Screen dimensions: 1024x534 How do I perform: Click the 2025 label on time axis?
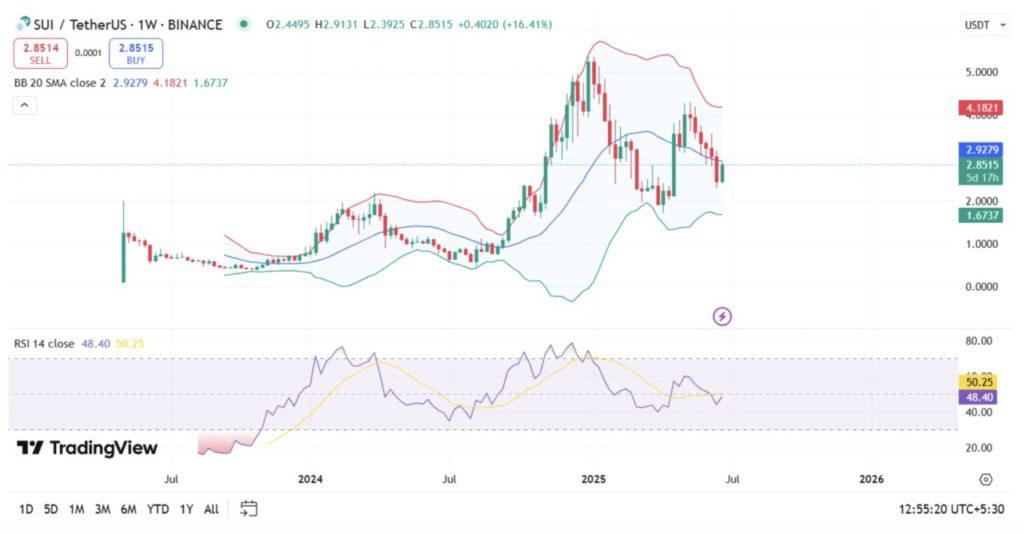(x=594, y=479)
